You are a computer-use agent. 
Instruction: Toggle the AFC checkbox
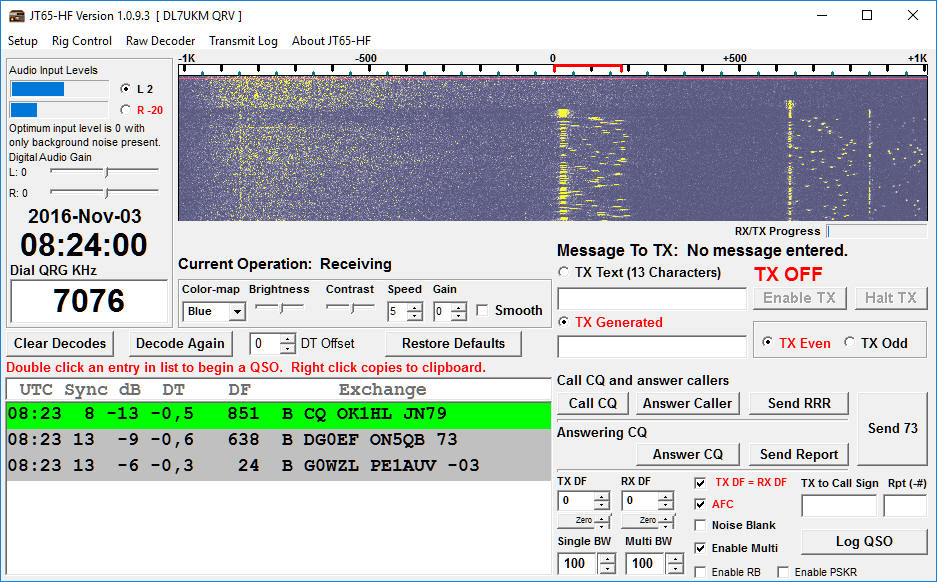[x=700, y=504]
